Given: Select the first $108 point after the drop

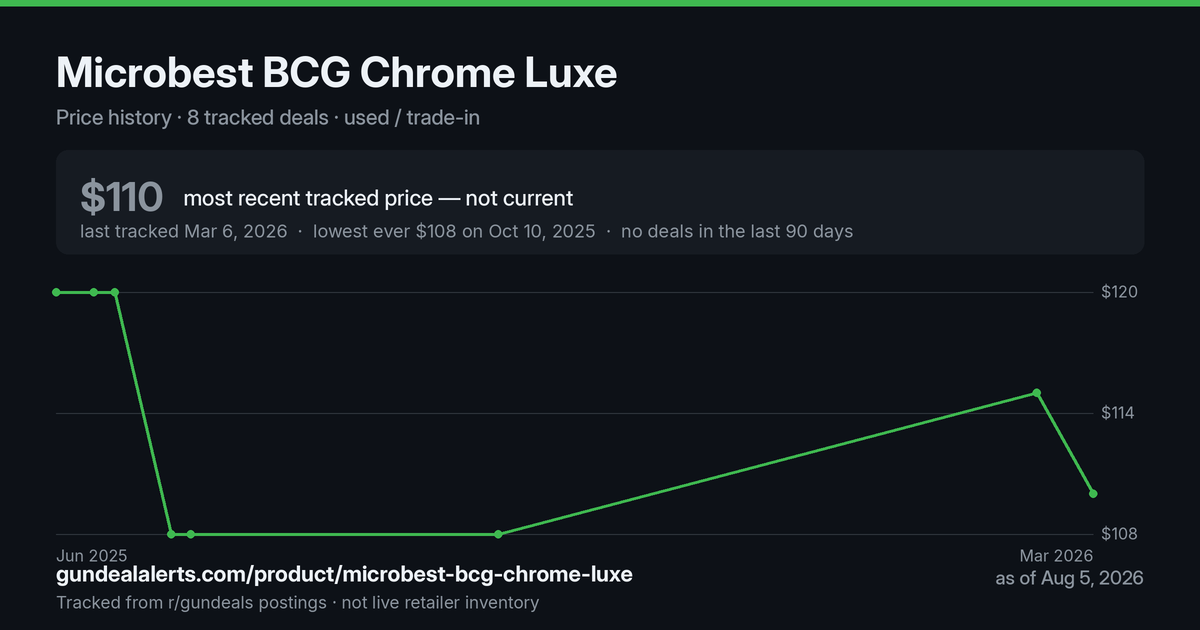Looking at the screenshot, I should pos(172,534).
